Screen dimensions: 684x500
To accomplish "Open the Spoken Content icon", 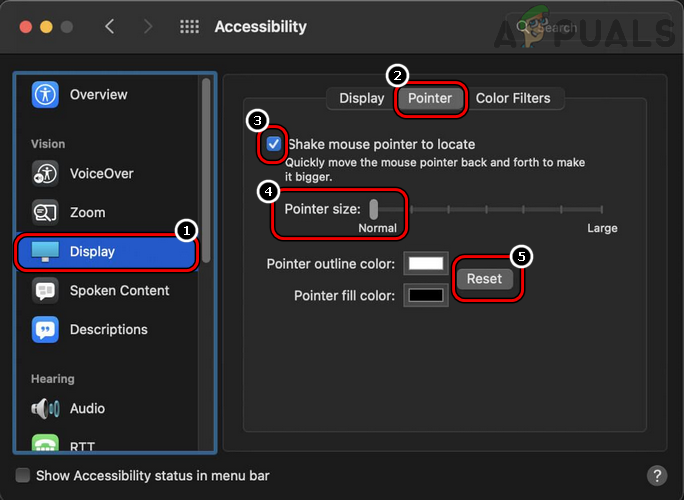I will pyautogui.click(x=46, y=290).
